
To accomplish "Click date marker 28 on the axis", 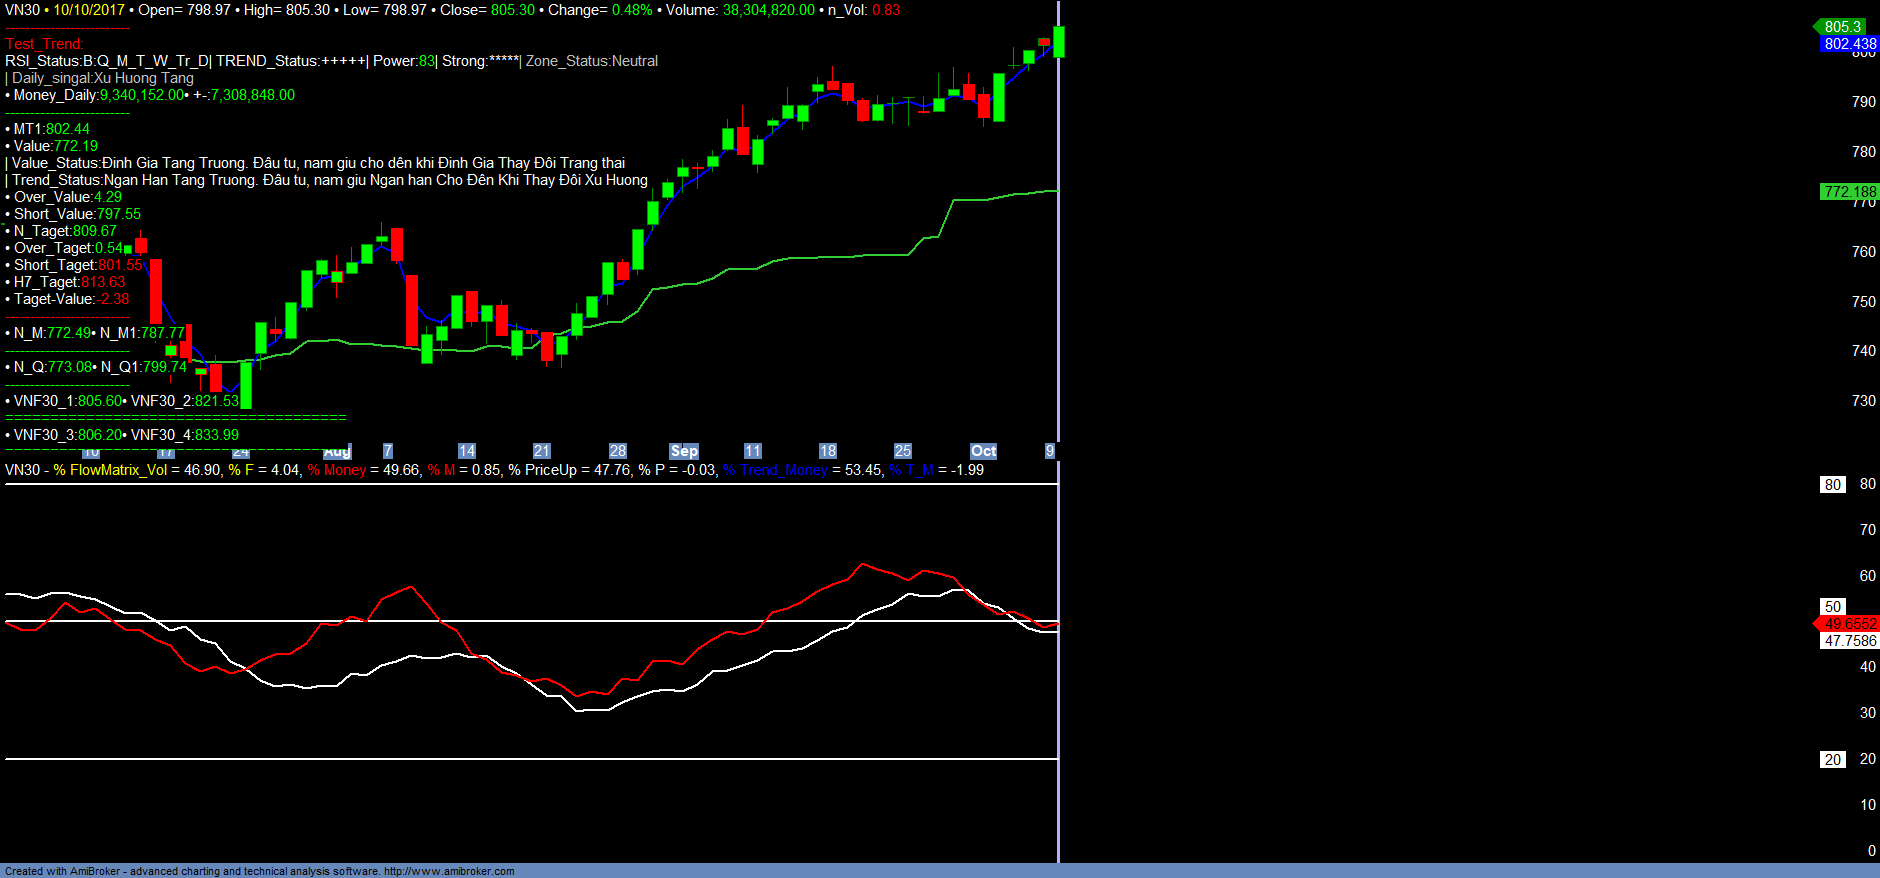I will [x=618, y=451].
